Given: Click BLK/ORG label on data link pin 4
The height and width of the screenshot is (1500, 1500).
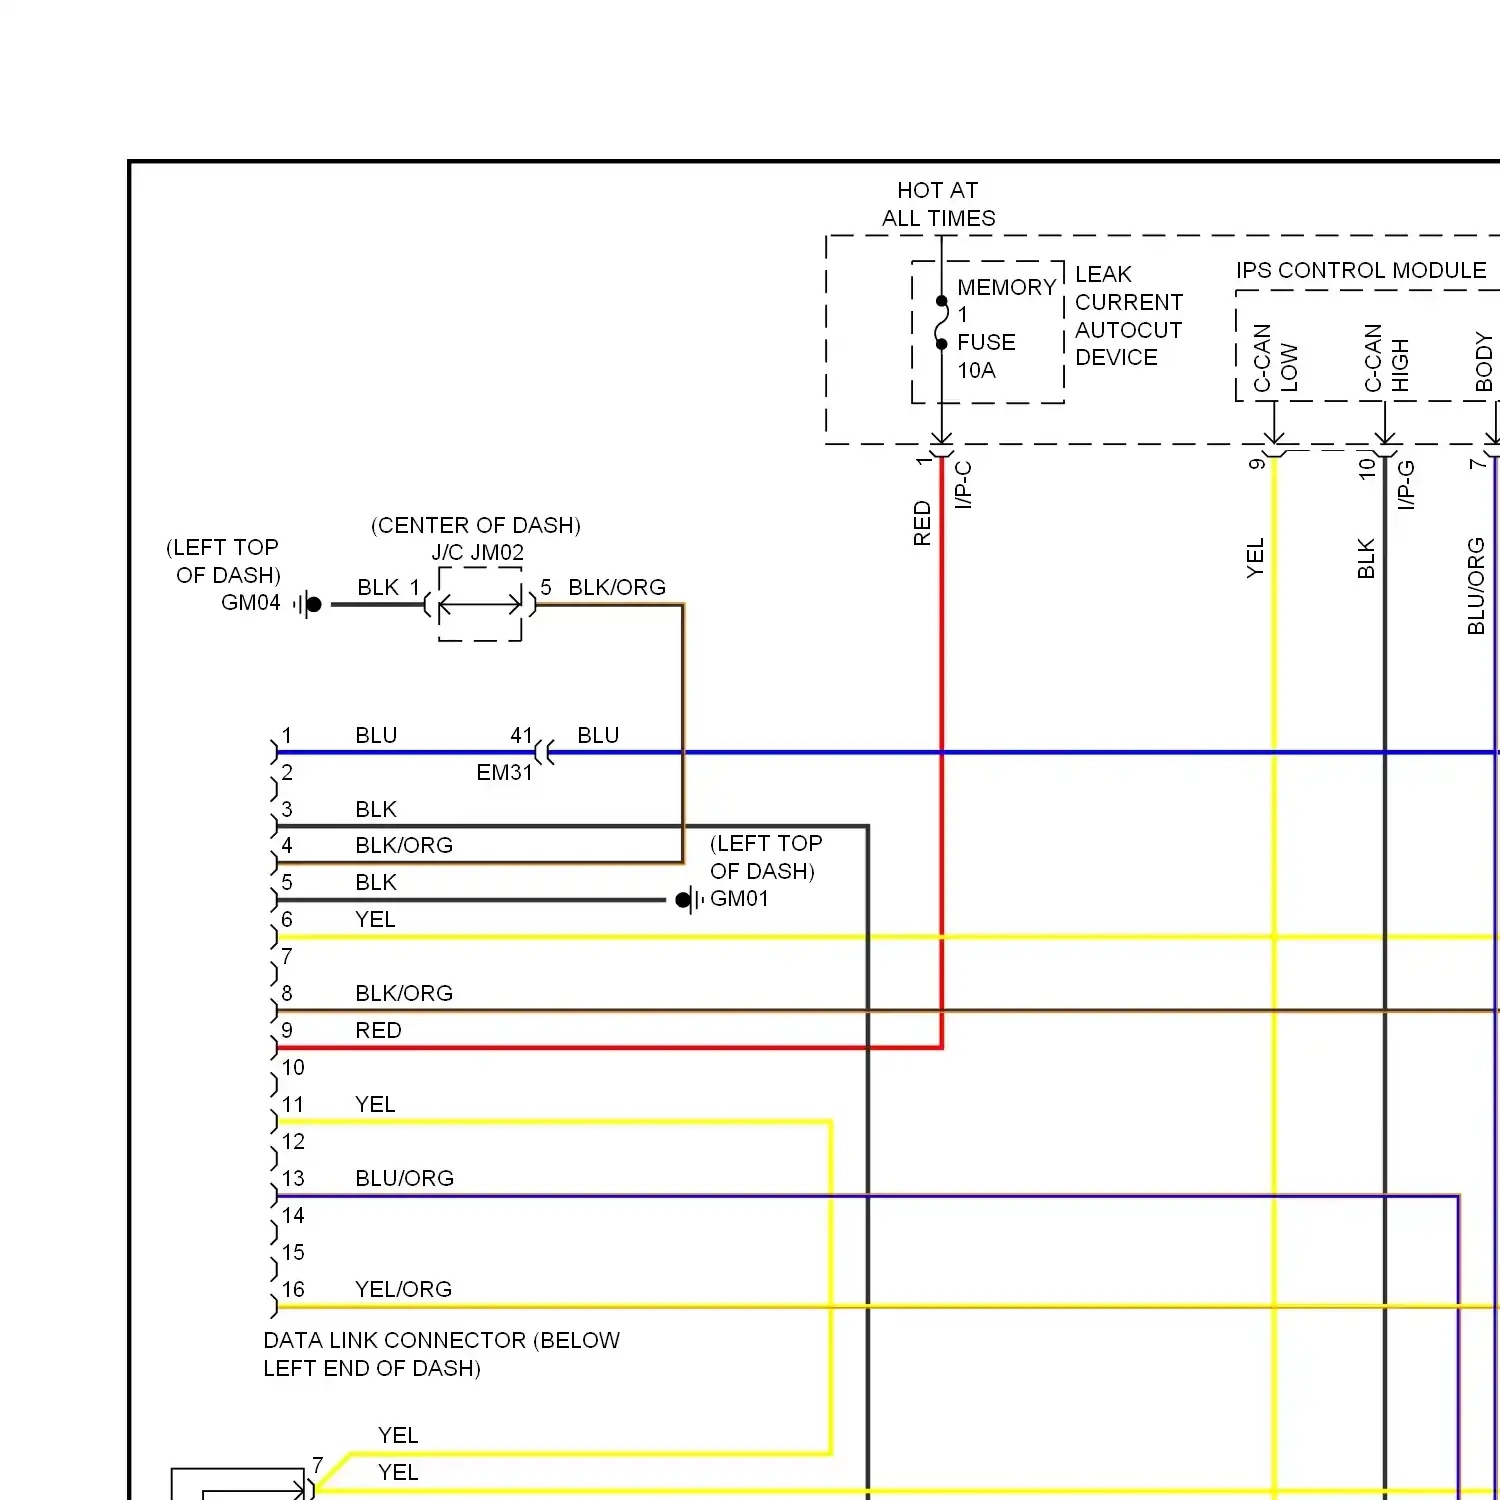Looking at the screenshot, I should 404,846.
